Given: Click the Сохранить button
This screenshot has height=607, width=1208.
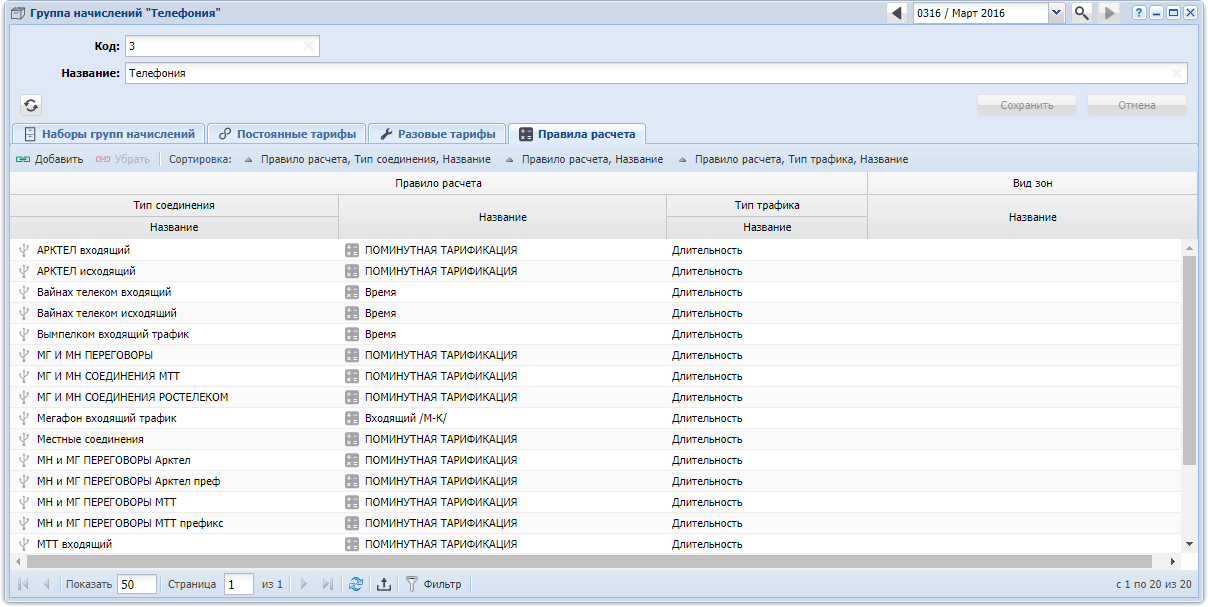Looking at the screenshot, I should click(x=1027, y=105).
